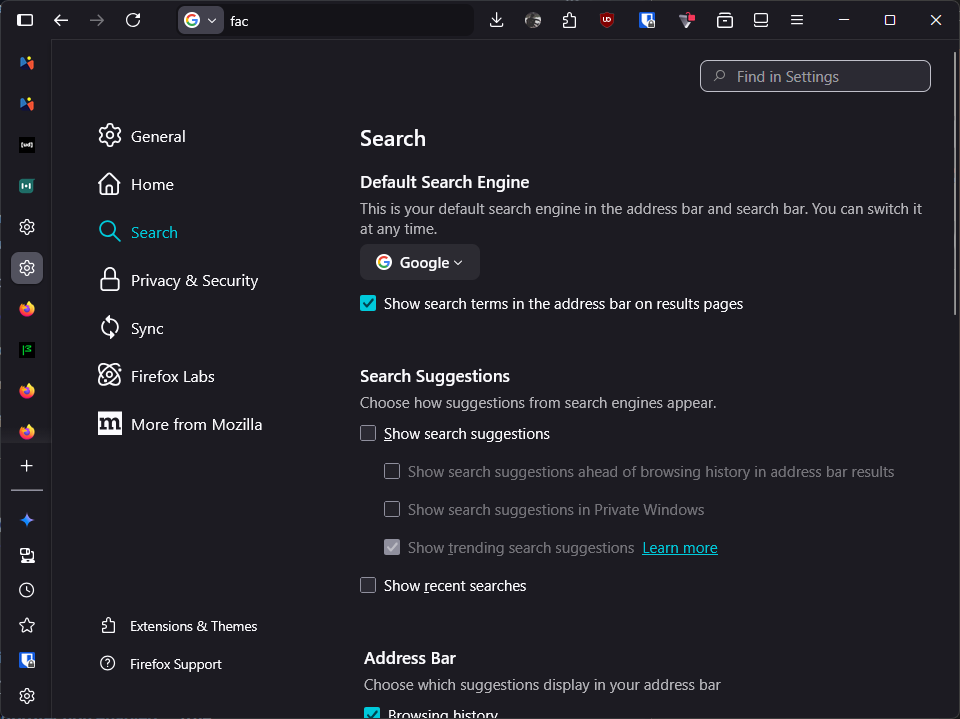Open the Extensions puzzle-piece icon
960x719 pixels.
(x=570, y=20)
